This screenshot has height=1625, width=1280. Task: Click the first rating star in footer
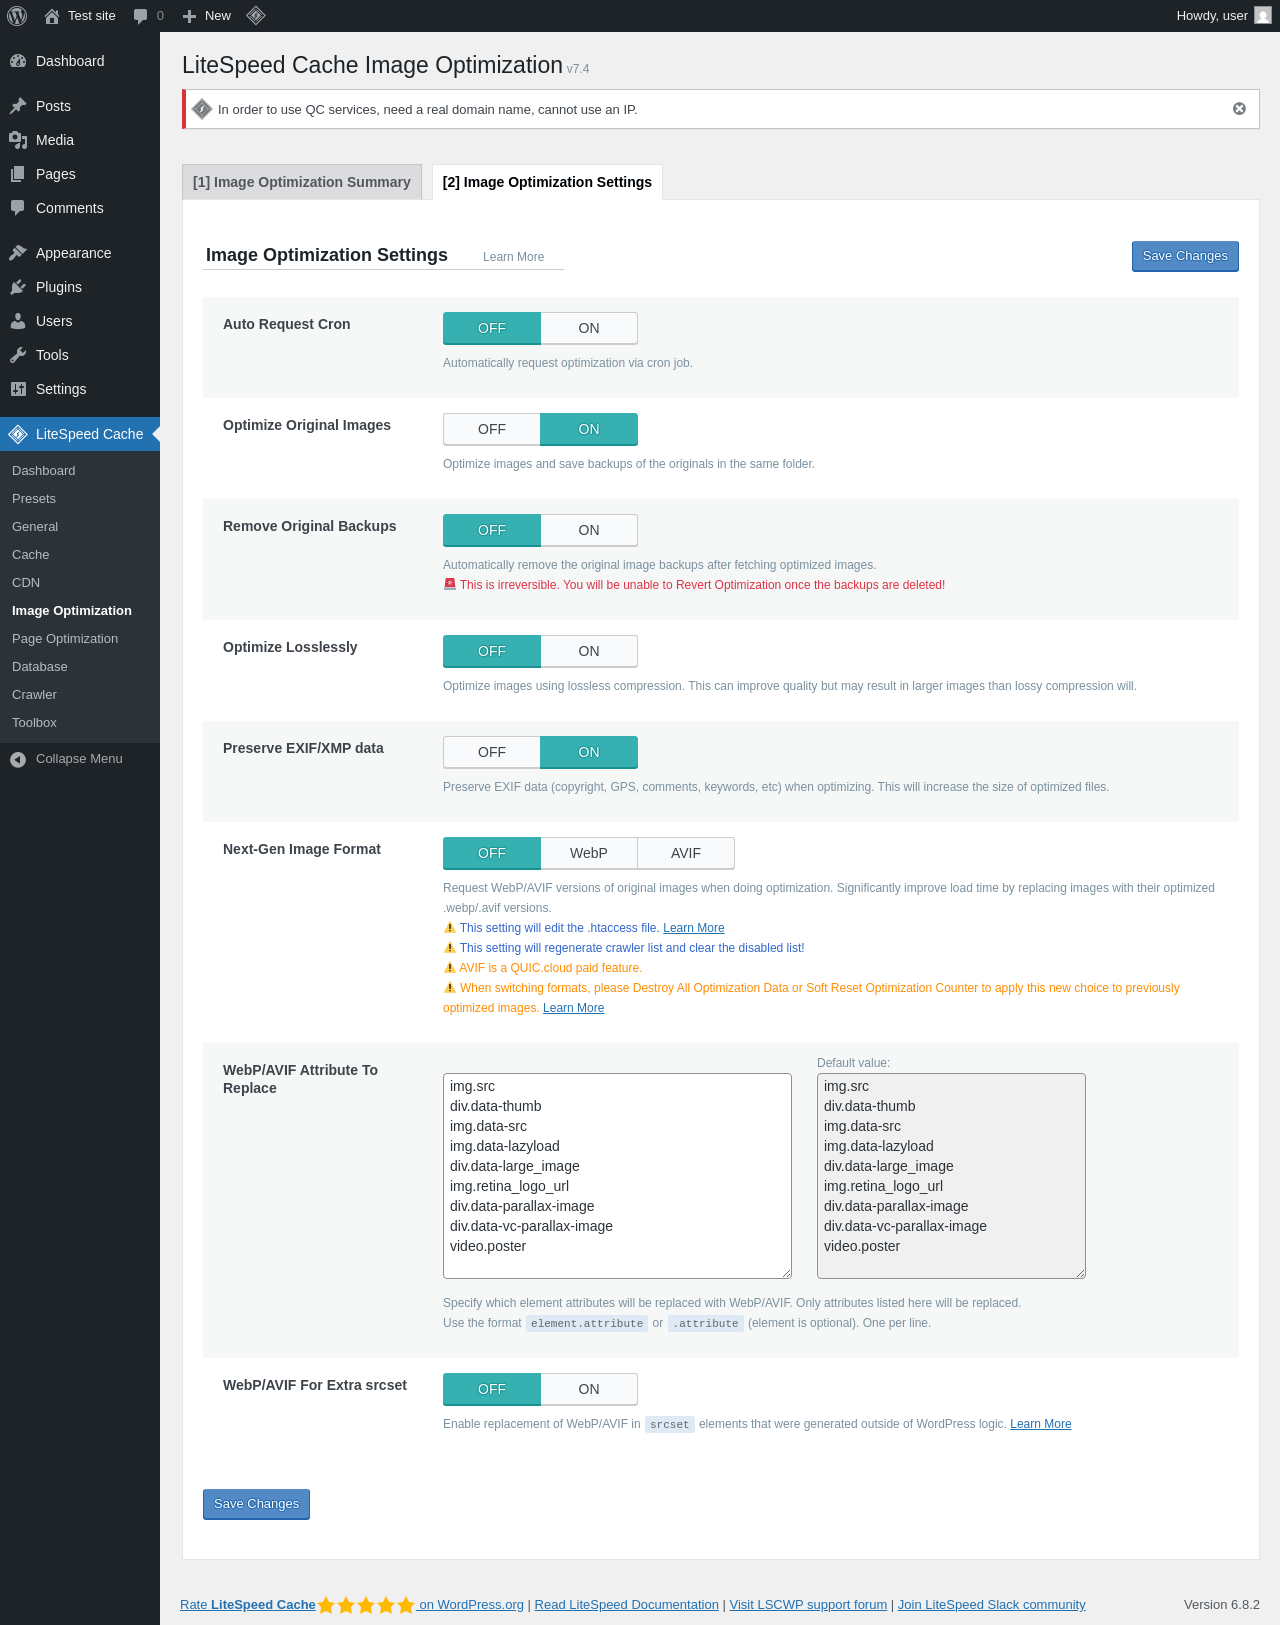[x=326, y=1605]
